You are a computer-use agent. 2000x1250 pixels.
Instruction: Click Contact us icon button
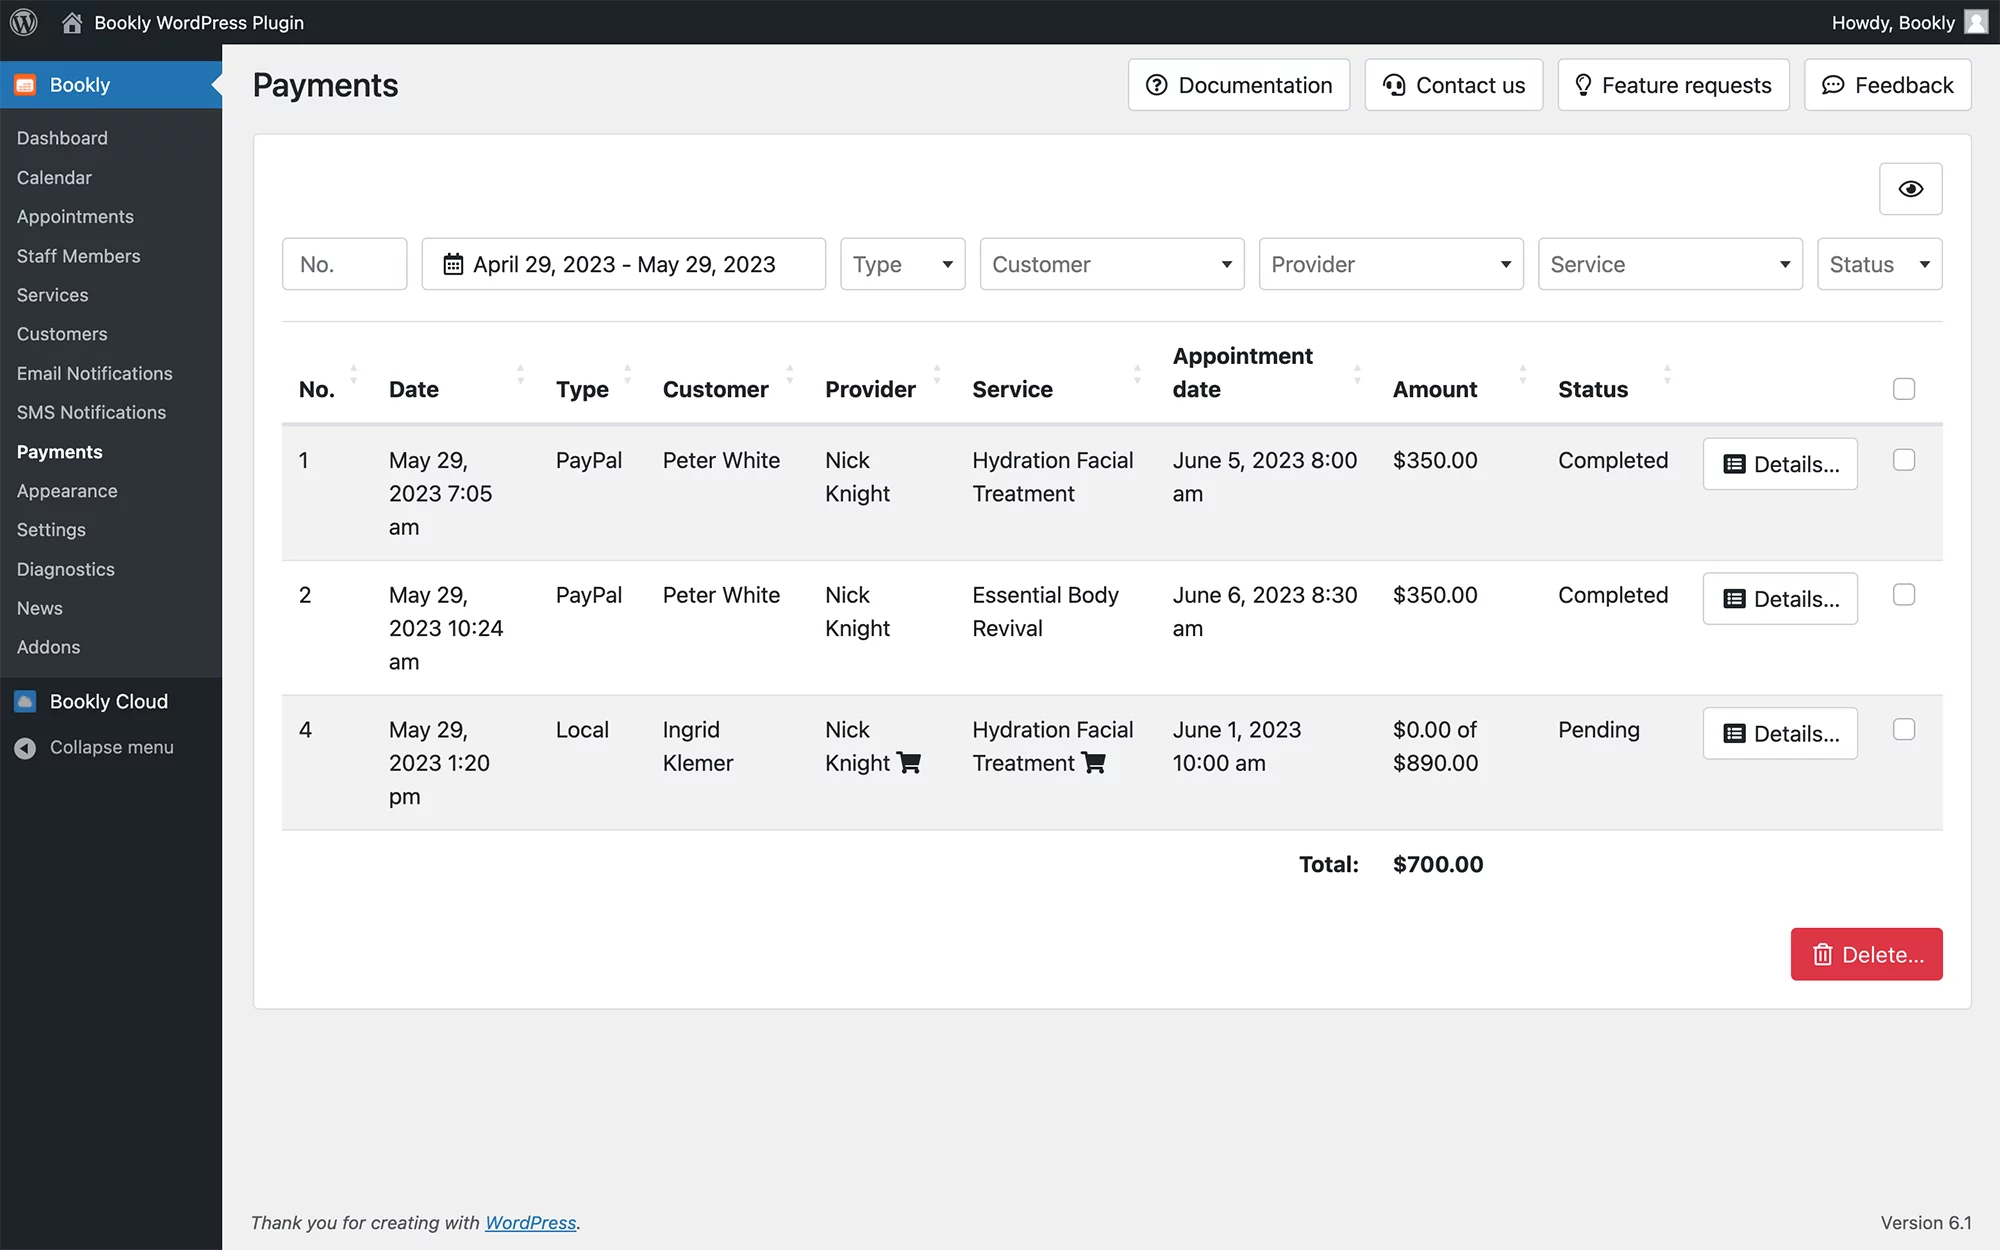(1392, 84)
